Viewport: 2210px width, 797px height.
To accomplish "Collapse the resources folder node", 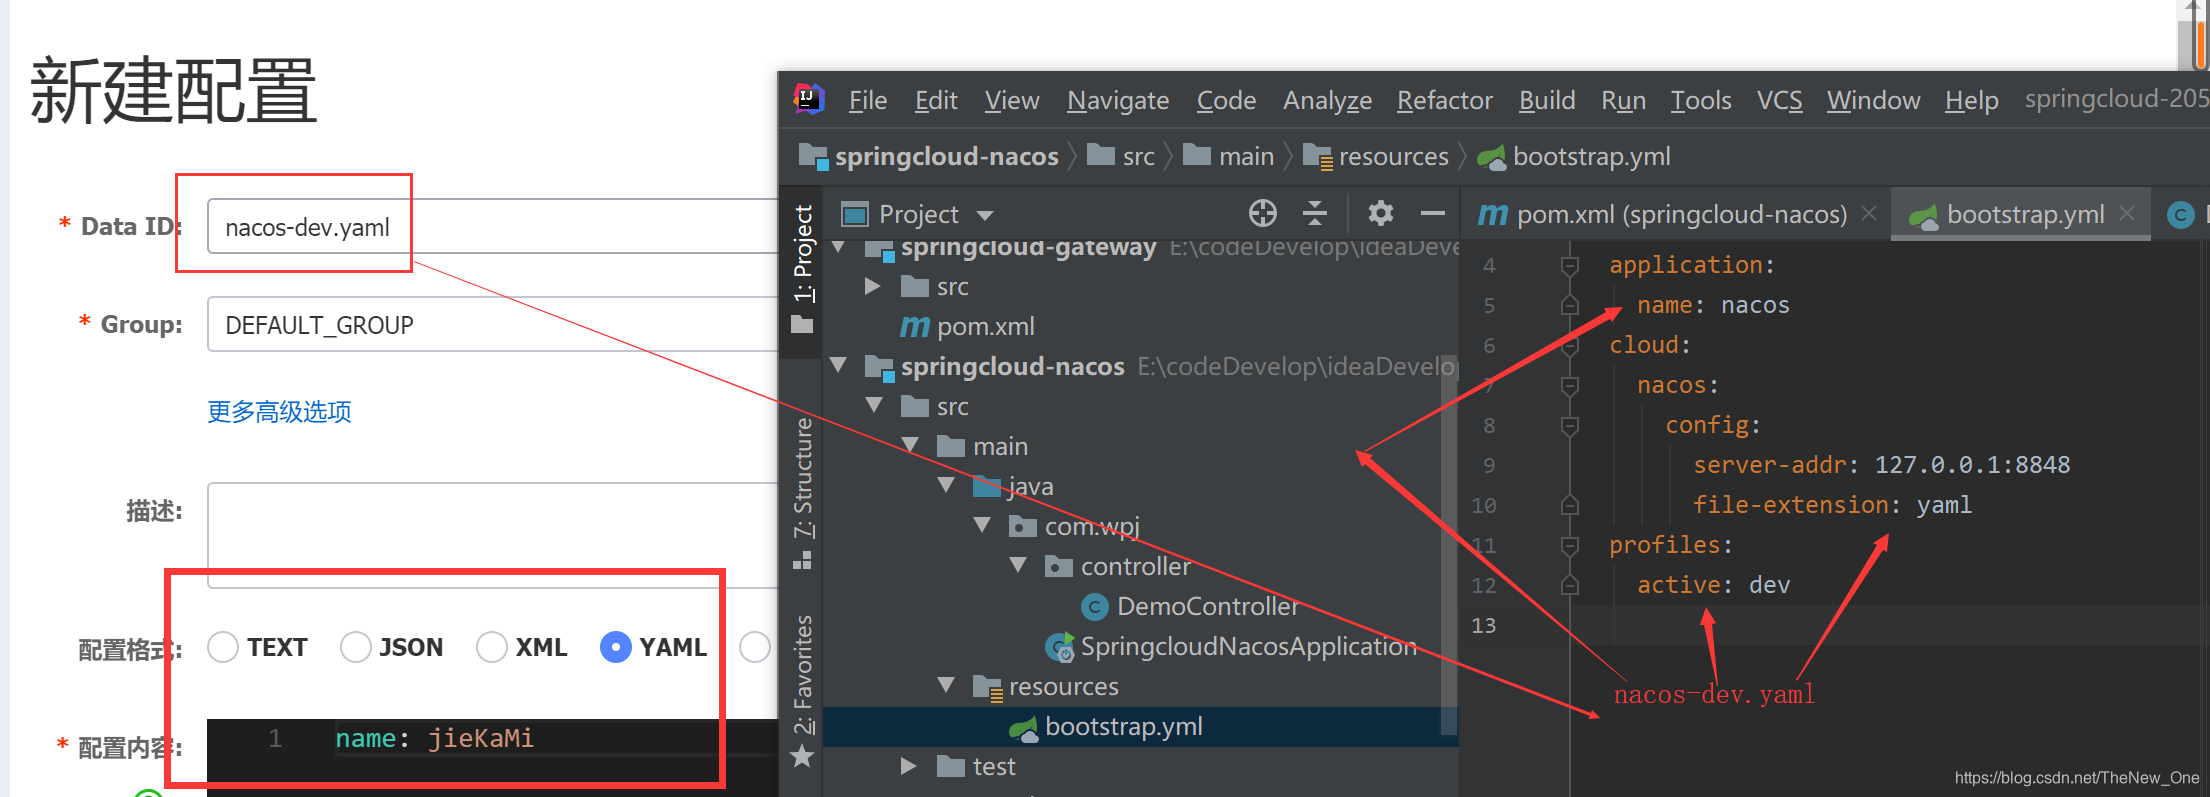I will coord(946,685).
